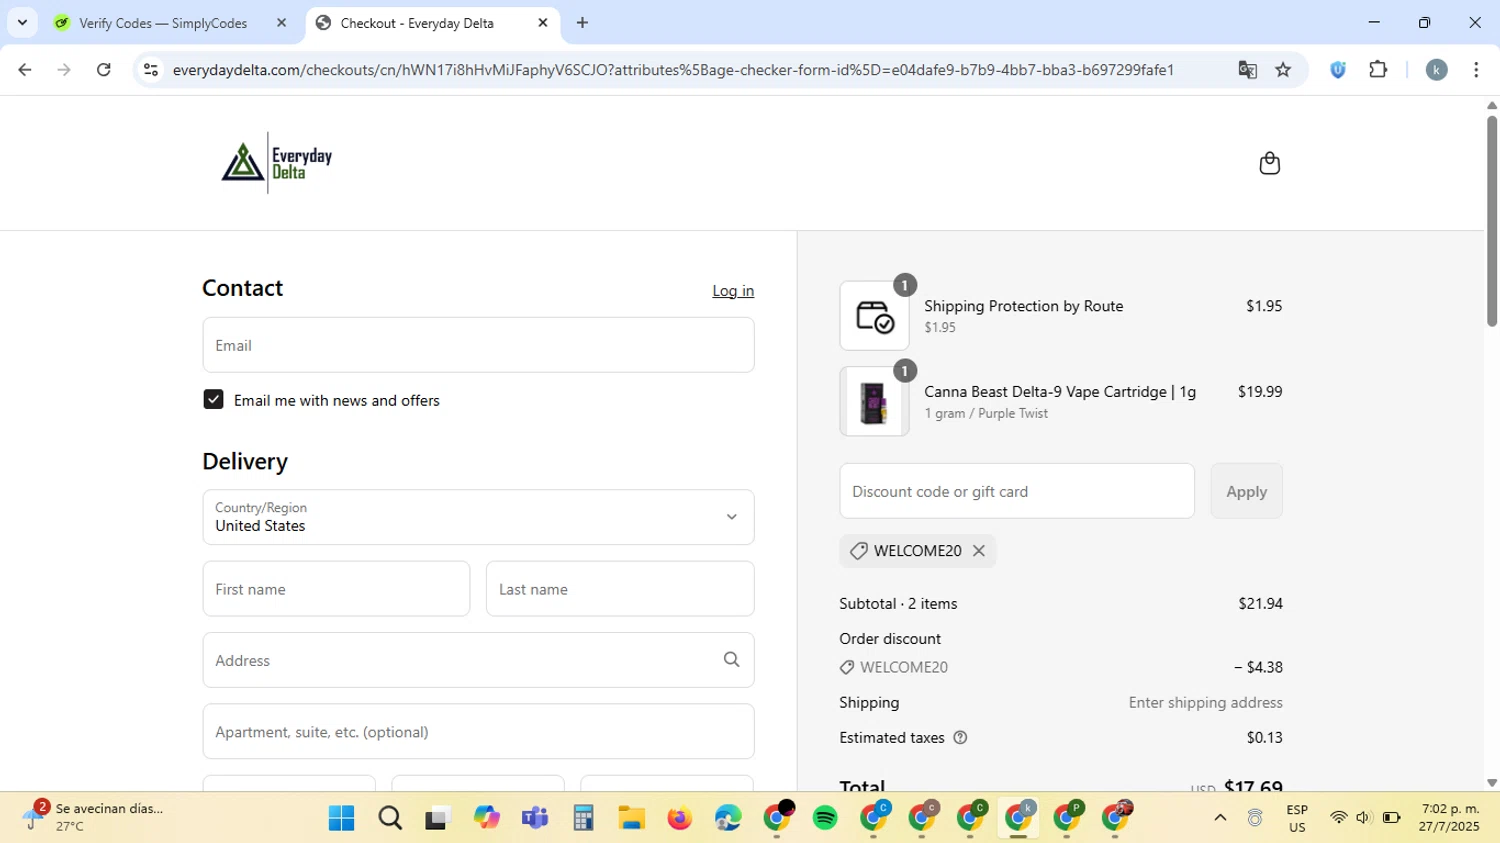Image resolution: width=1500 pixels, height=843 pixels.
Task: Click the Everyday Delta logo
Action: 277,162
